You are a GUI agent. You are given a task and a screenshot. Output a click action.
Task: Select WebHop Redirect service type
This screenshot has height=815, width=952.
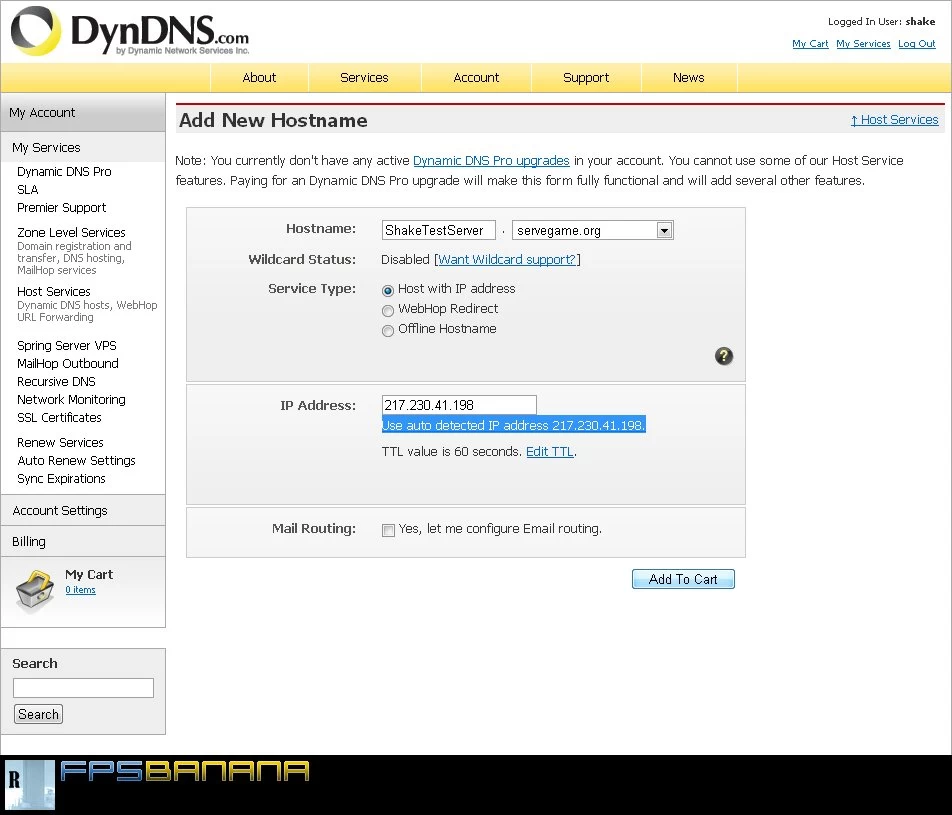[x=388, y=310]
